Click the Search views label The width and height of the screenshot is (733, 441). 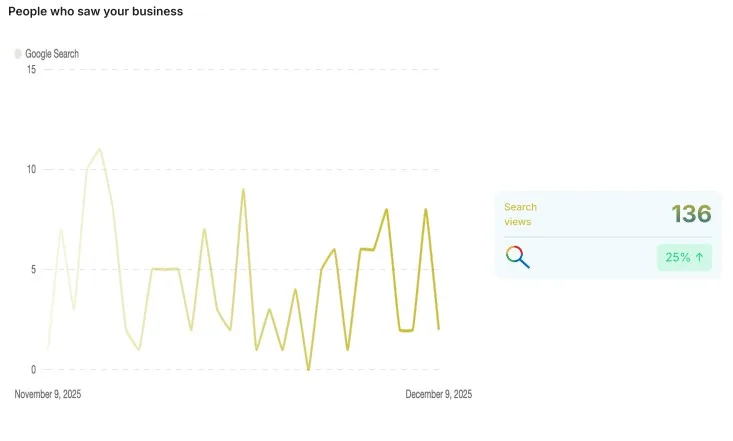coord(520,214)
